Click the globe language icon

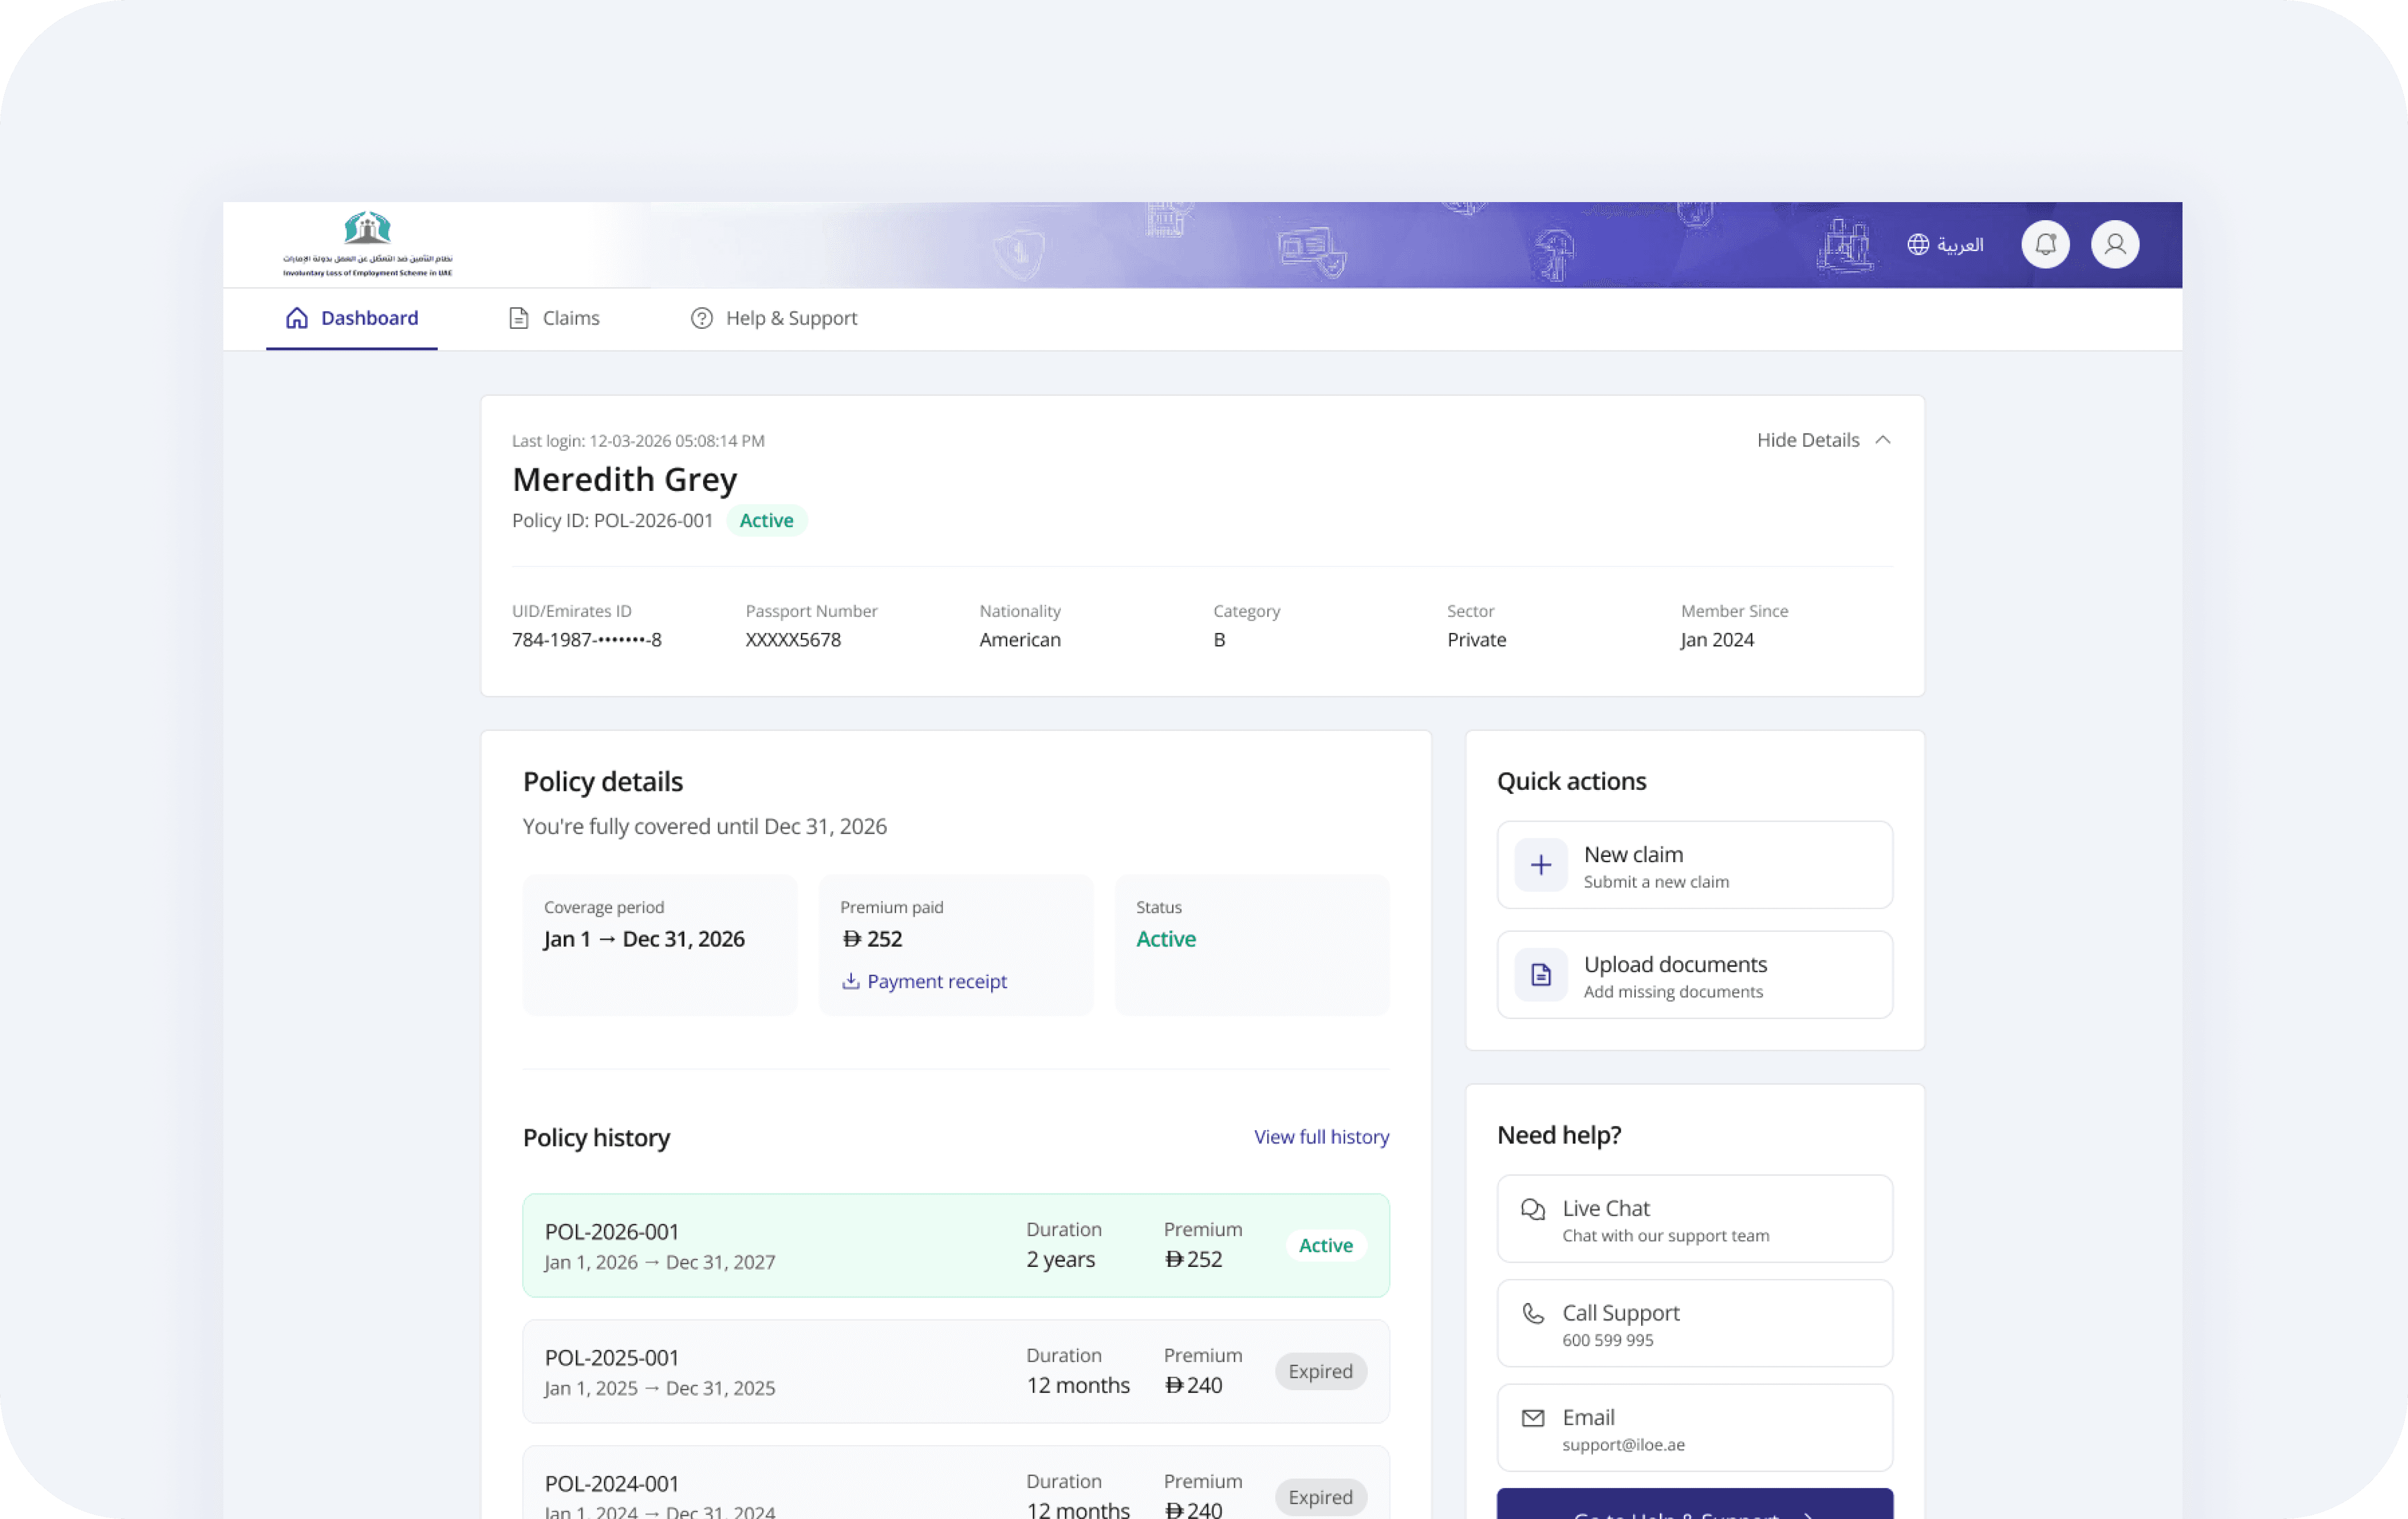click(x=1917, y=244)
